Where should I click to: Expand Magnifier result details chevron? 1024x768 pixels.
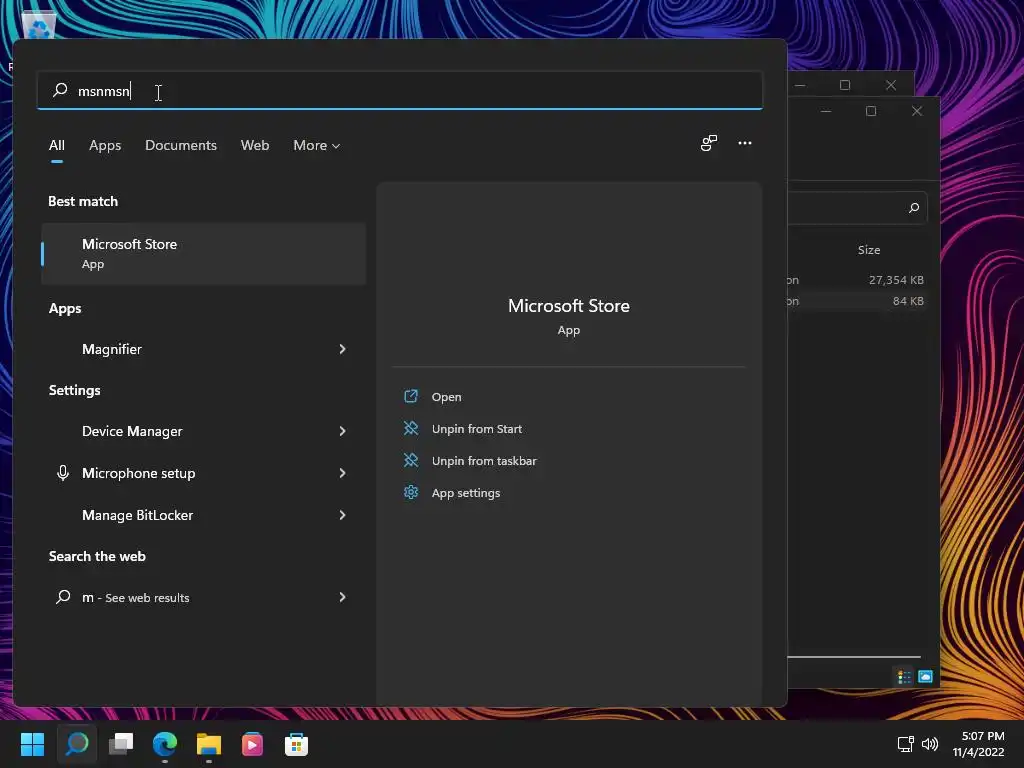click(342, 349)
